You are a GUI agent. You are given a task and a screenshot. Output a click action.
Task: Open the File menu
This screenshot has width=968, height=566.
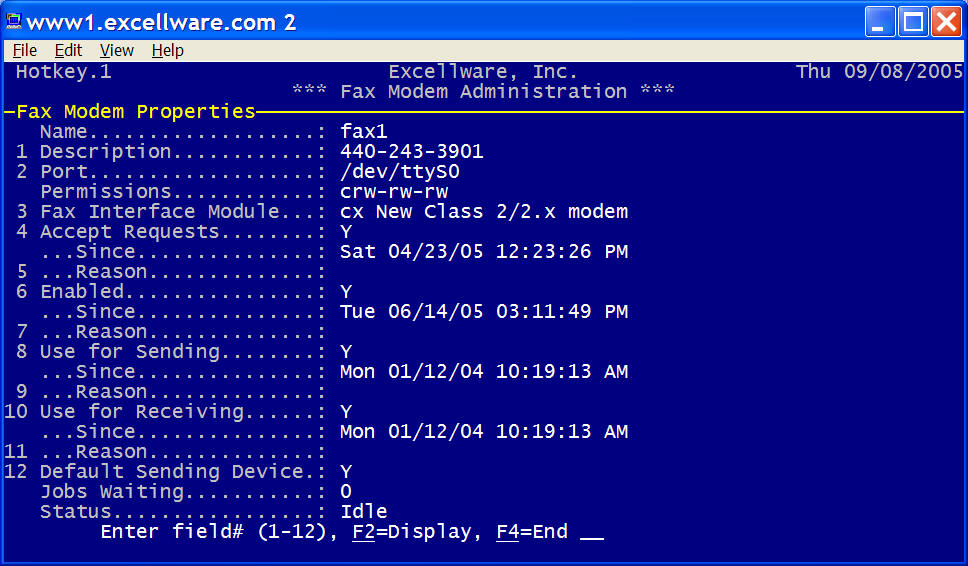click(x=25, y=51)
